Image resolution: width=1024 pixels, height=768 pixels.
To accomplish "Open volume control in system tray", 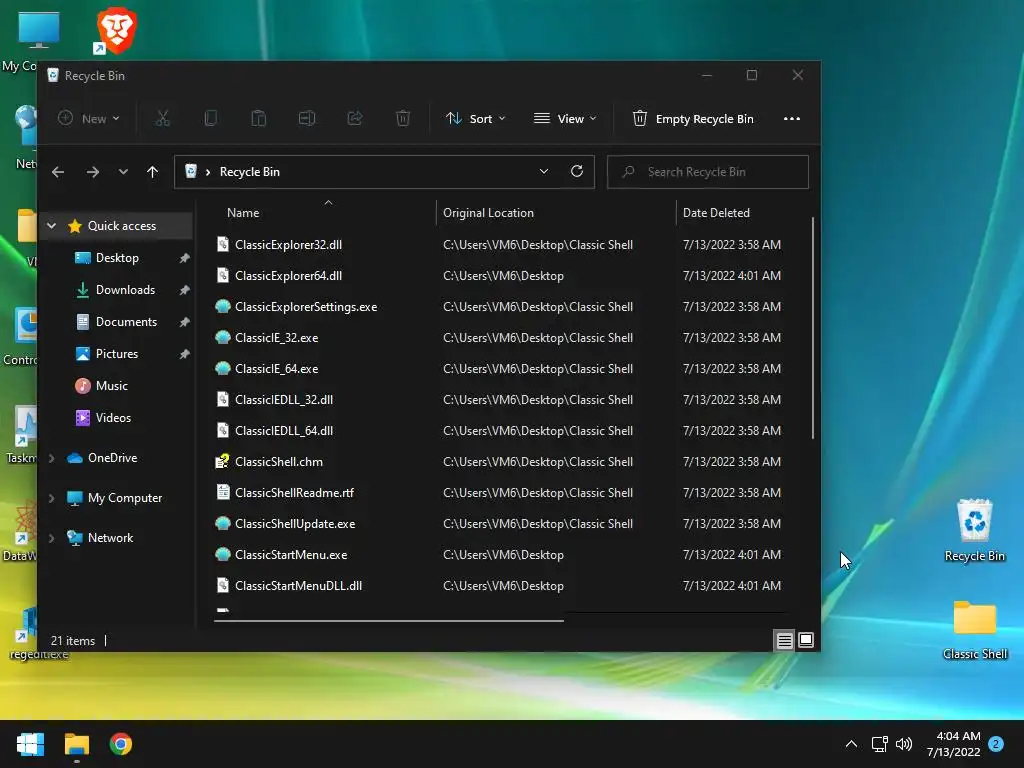I will click(904, 744).
